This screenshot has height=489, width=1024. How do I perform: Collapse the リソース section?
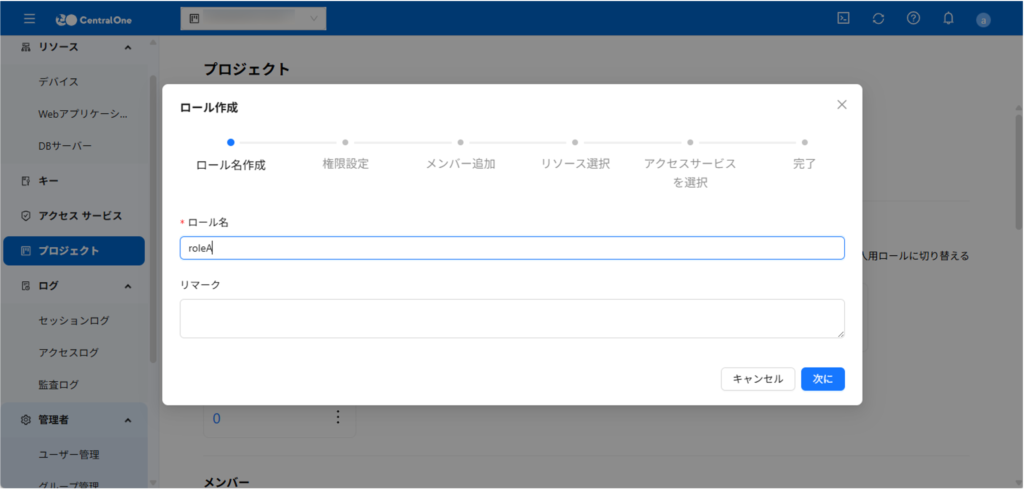pyautogui.click(x=127, y=47)
